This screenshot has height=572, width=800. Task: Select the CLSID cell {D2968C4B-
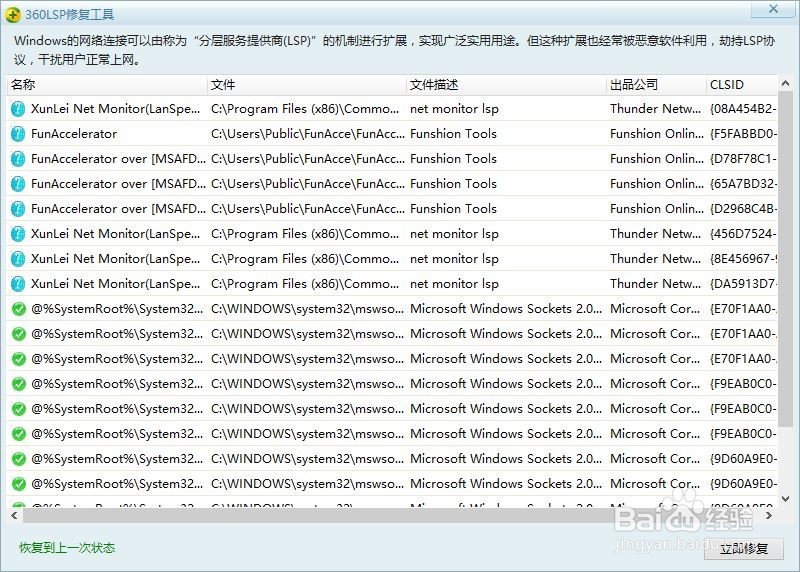743,209
